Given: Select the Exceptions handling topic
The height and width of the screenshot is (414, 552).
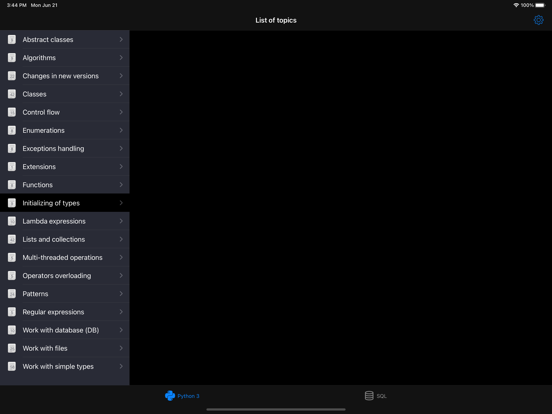Looking at the screenshot, I should pyautogui.click(x=65, y=149).
